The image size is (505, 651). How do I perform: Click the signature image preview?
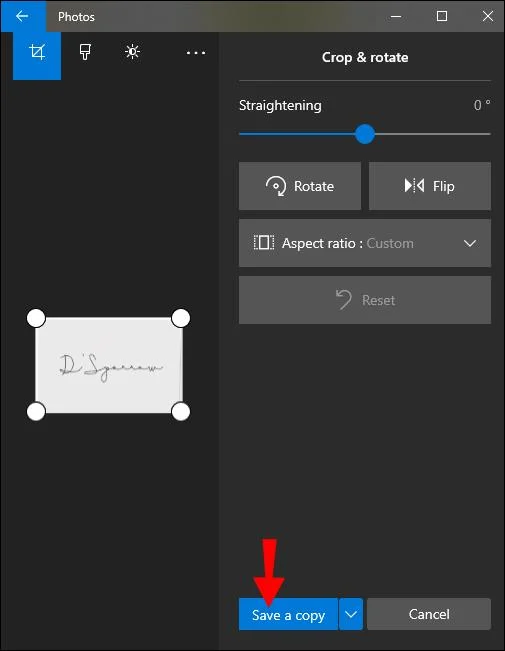coord(109,365)
